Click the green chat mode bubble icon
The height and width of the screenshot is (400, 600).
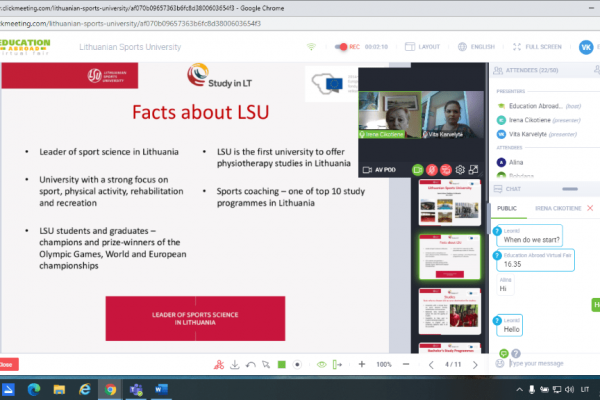pyautogui.click(x=504, y=353)
